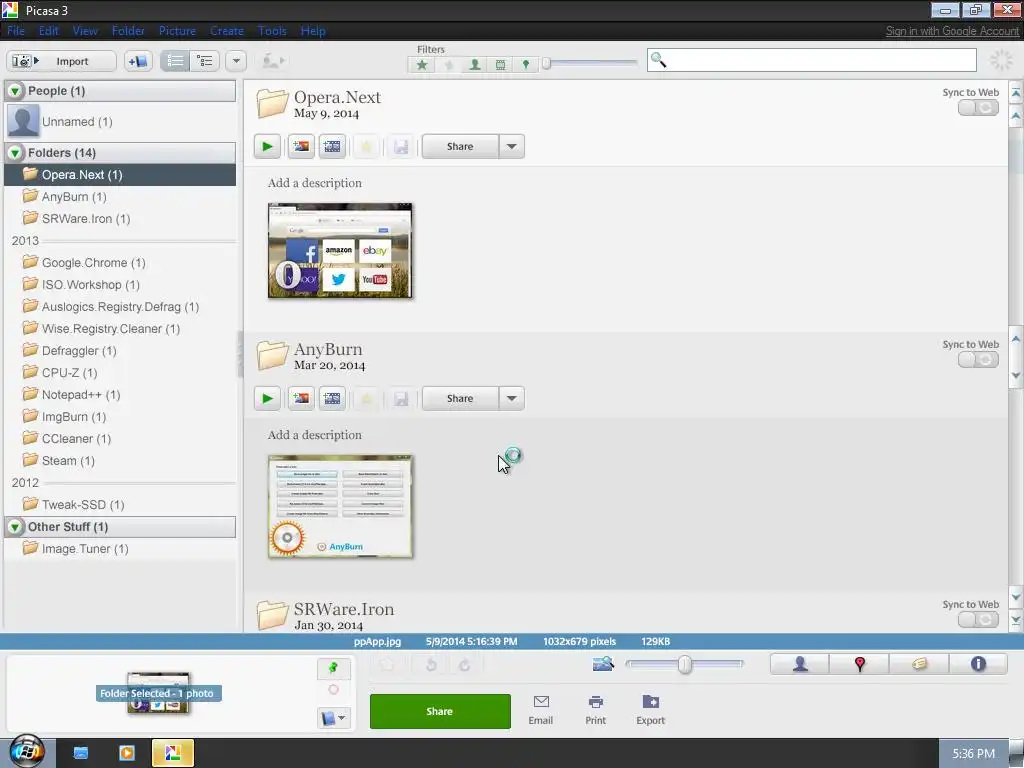The width and height of the screenshot is (1024, 768).
Task: Click the search input field
Action: [812, 60]
